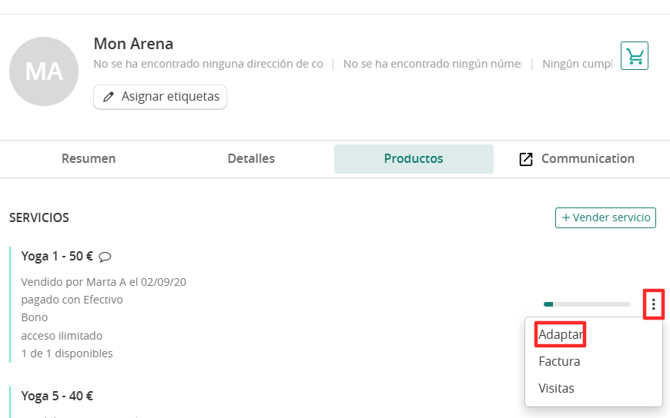The width and height of the screenshot is (670, 418).
Task: Click the Vender servicio button
Action: (605, 218)
